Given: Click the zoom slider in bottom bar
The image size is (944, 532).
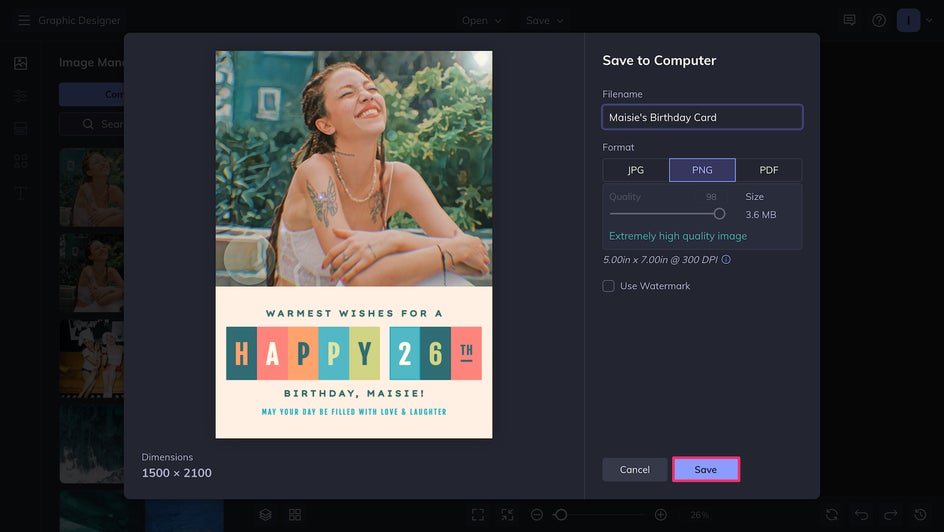Looking at the screenshot, I should pos(599,515).
